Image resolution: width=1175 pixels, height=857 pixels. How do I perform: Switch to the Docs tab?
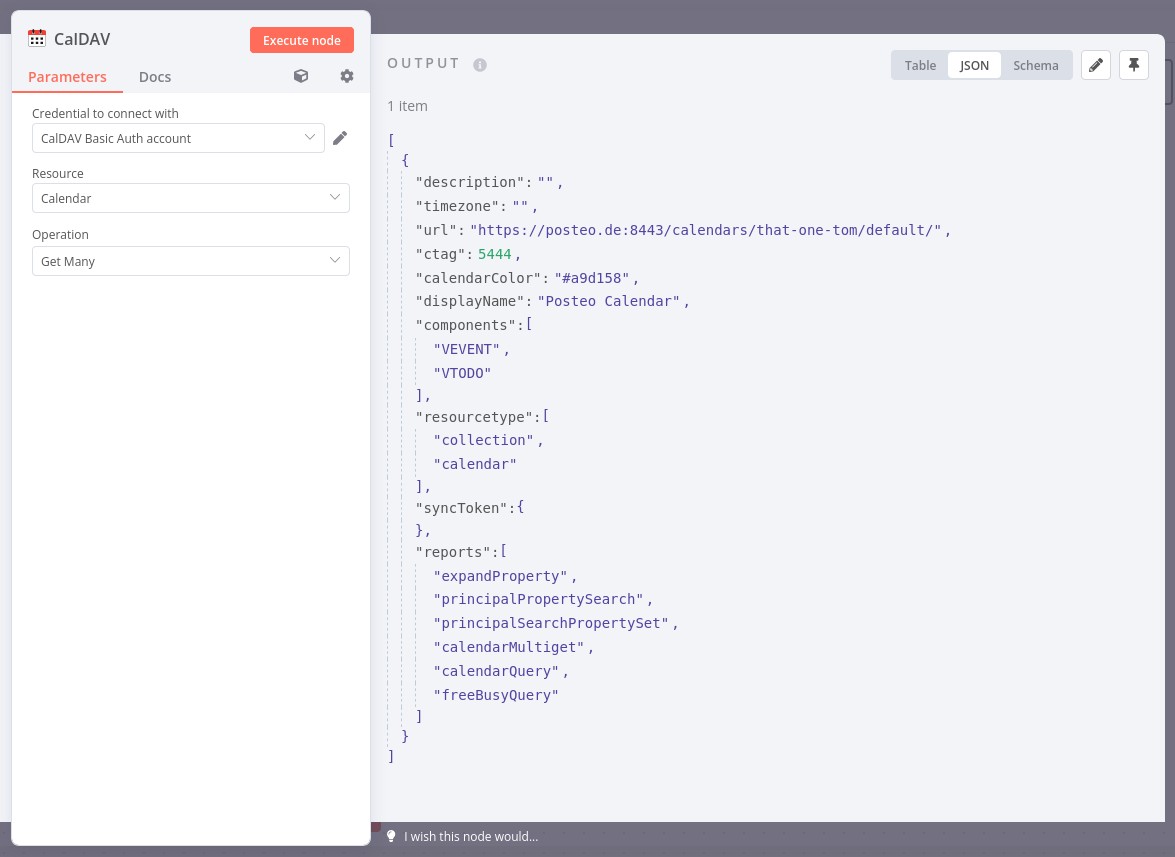[155, 76]
